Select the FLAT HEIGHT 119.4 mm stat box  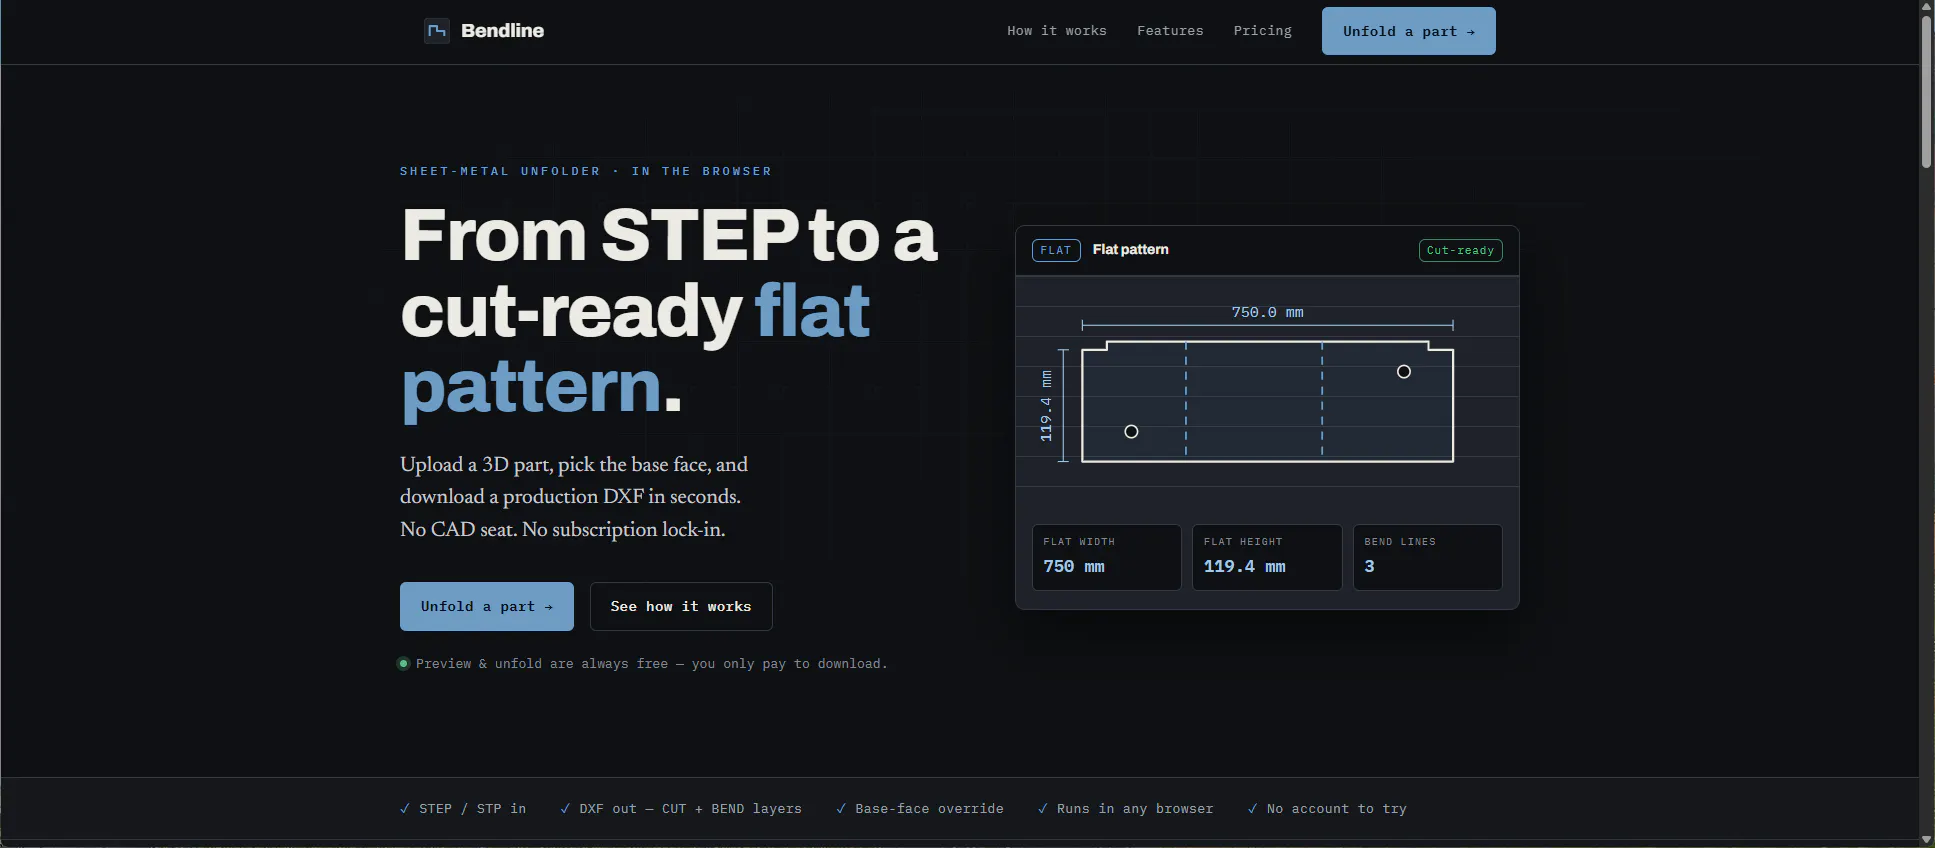point(1267,557)
